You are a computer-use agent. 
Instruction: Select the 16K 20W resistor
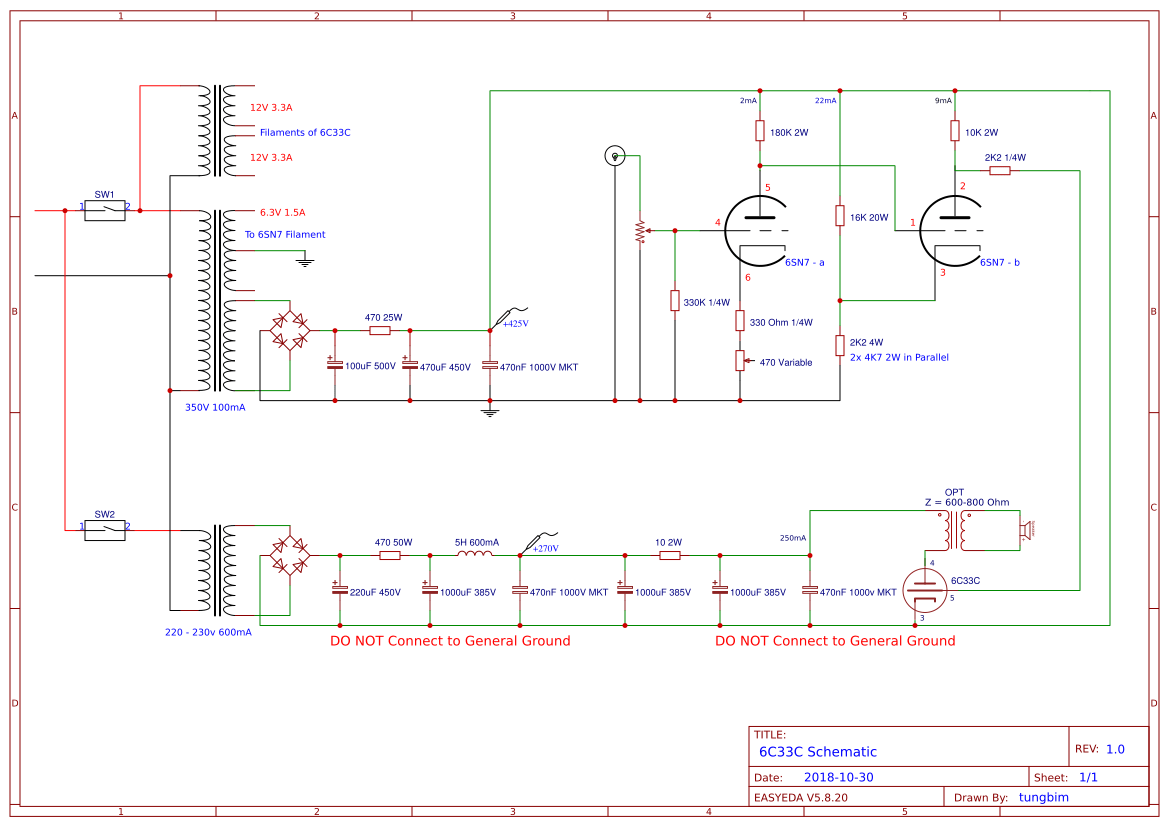[x=840, y=214]
